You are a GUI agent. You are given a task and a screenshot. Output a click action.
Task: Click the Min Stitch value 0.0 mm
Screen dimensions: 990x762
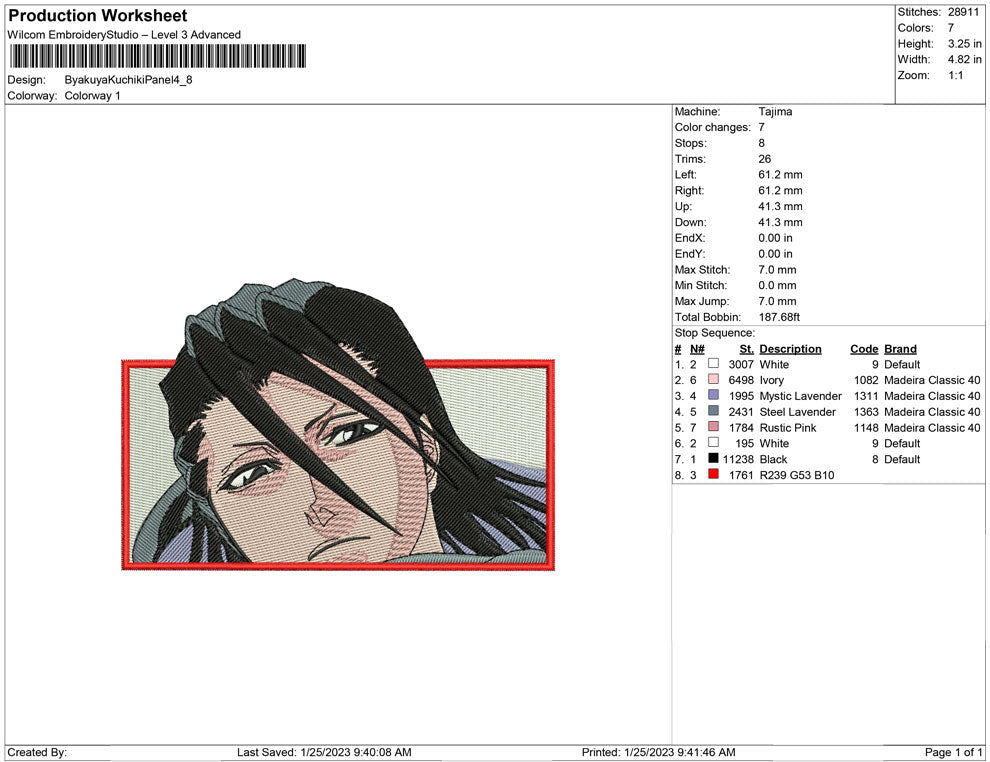pos(777,285)
